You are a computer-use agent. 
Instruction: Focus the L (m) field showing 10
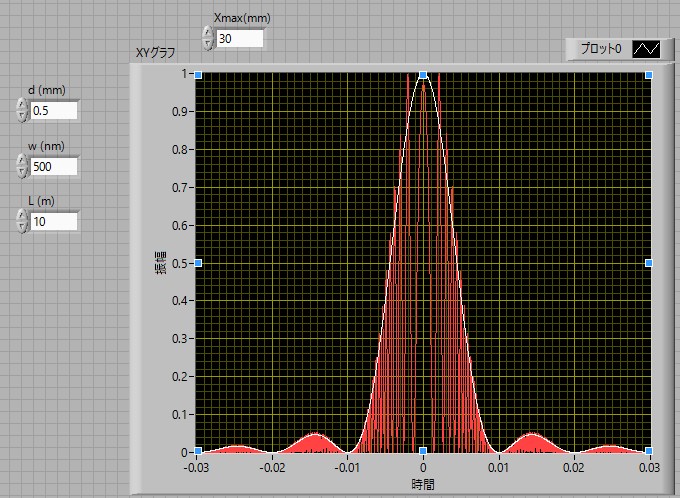coord(54,221)
